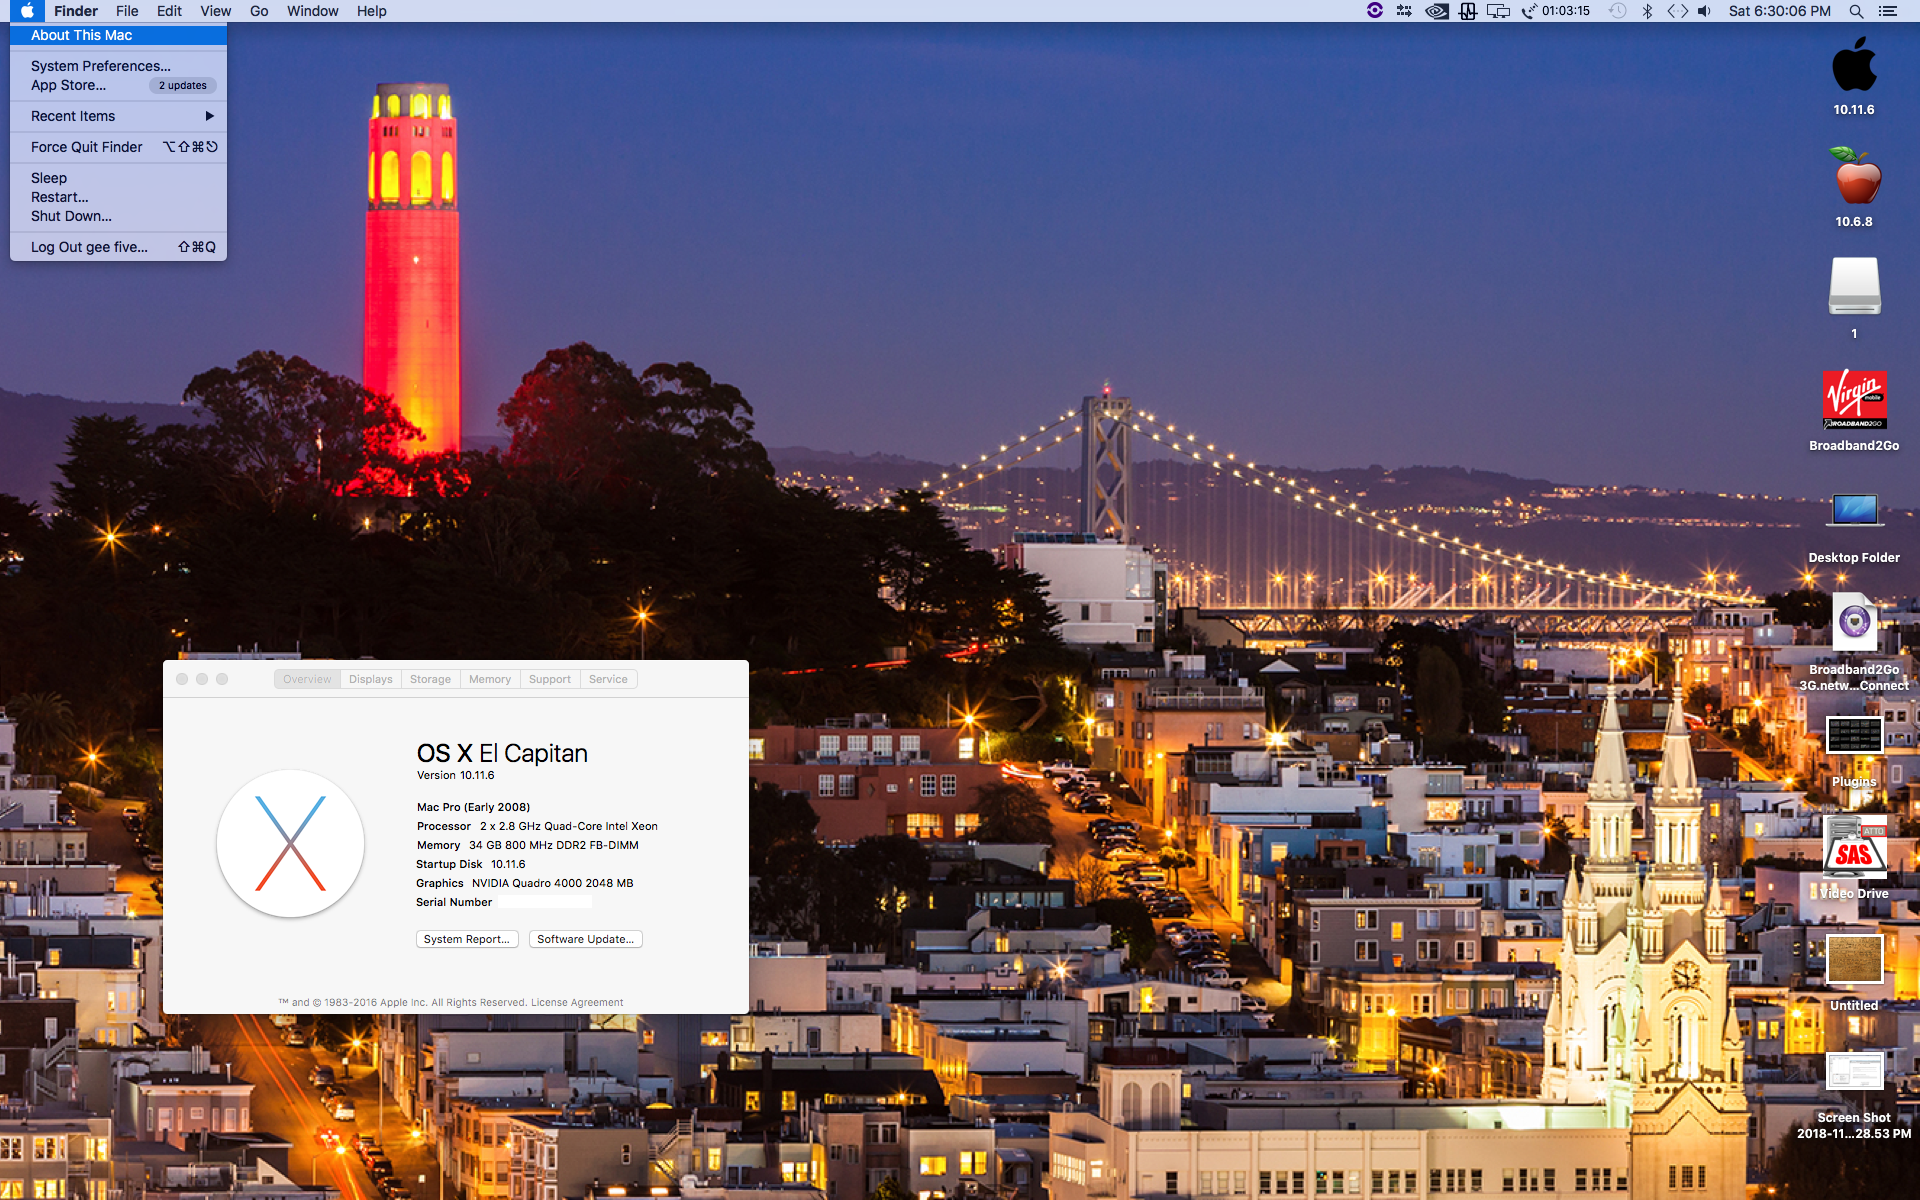Switch to the Support tab
The width and height of the screenshot is (1920, 1200).
coord(550,679)
